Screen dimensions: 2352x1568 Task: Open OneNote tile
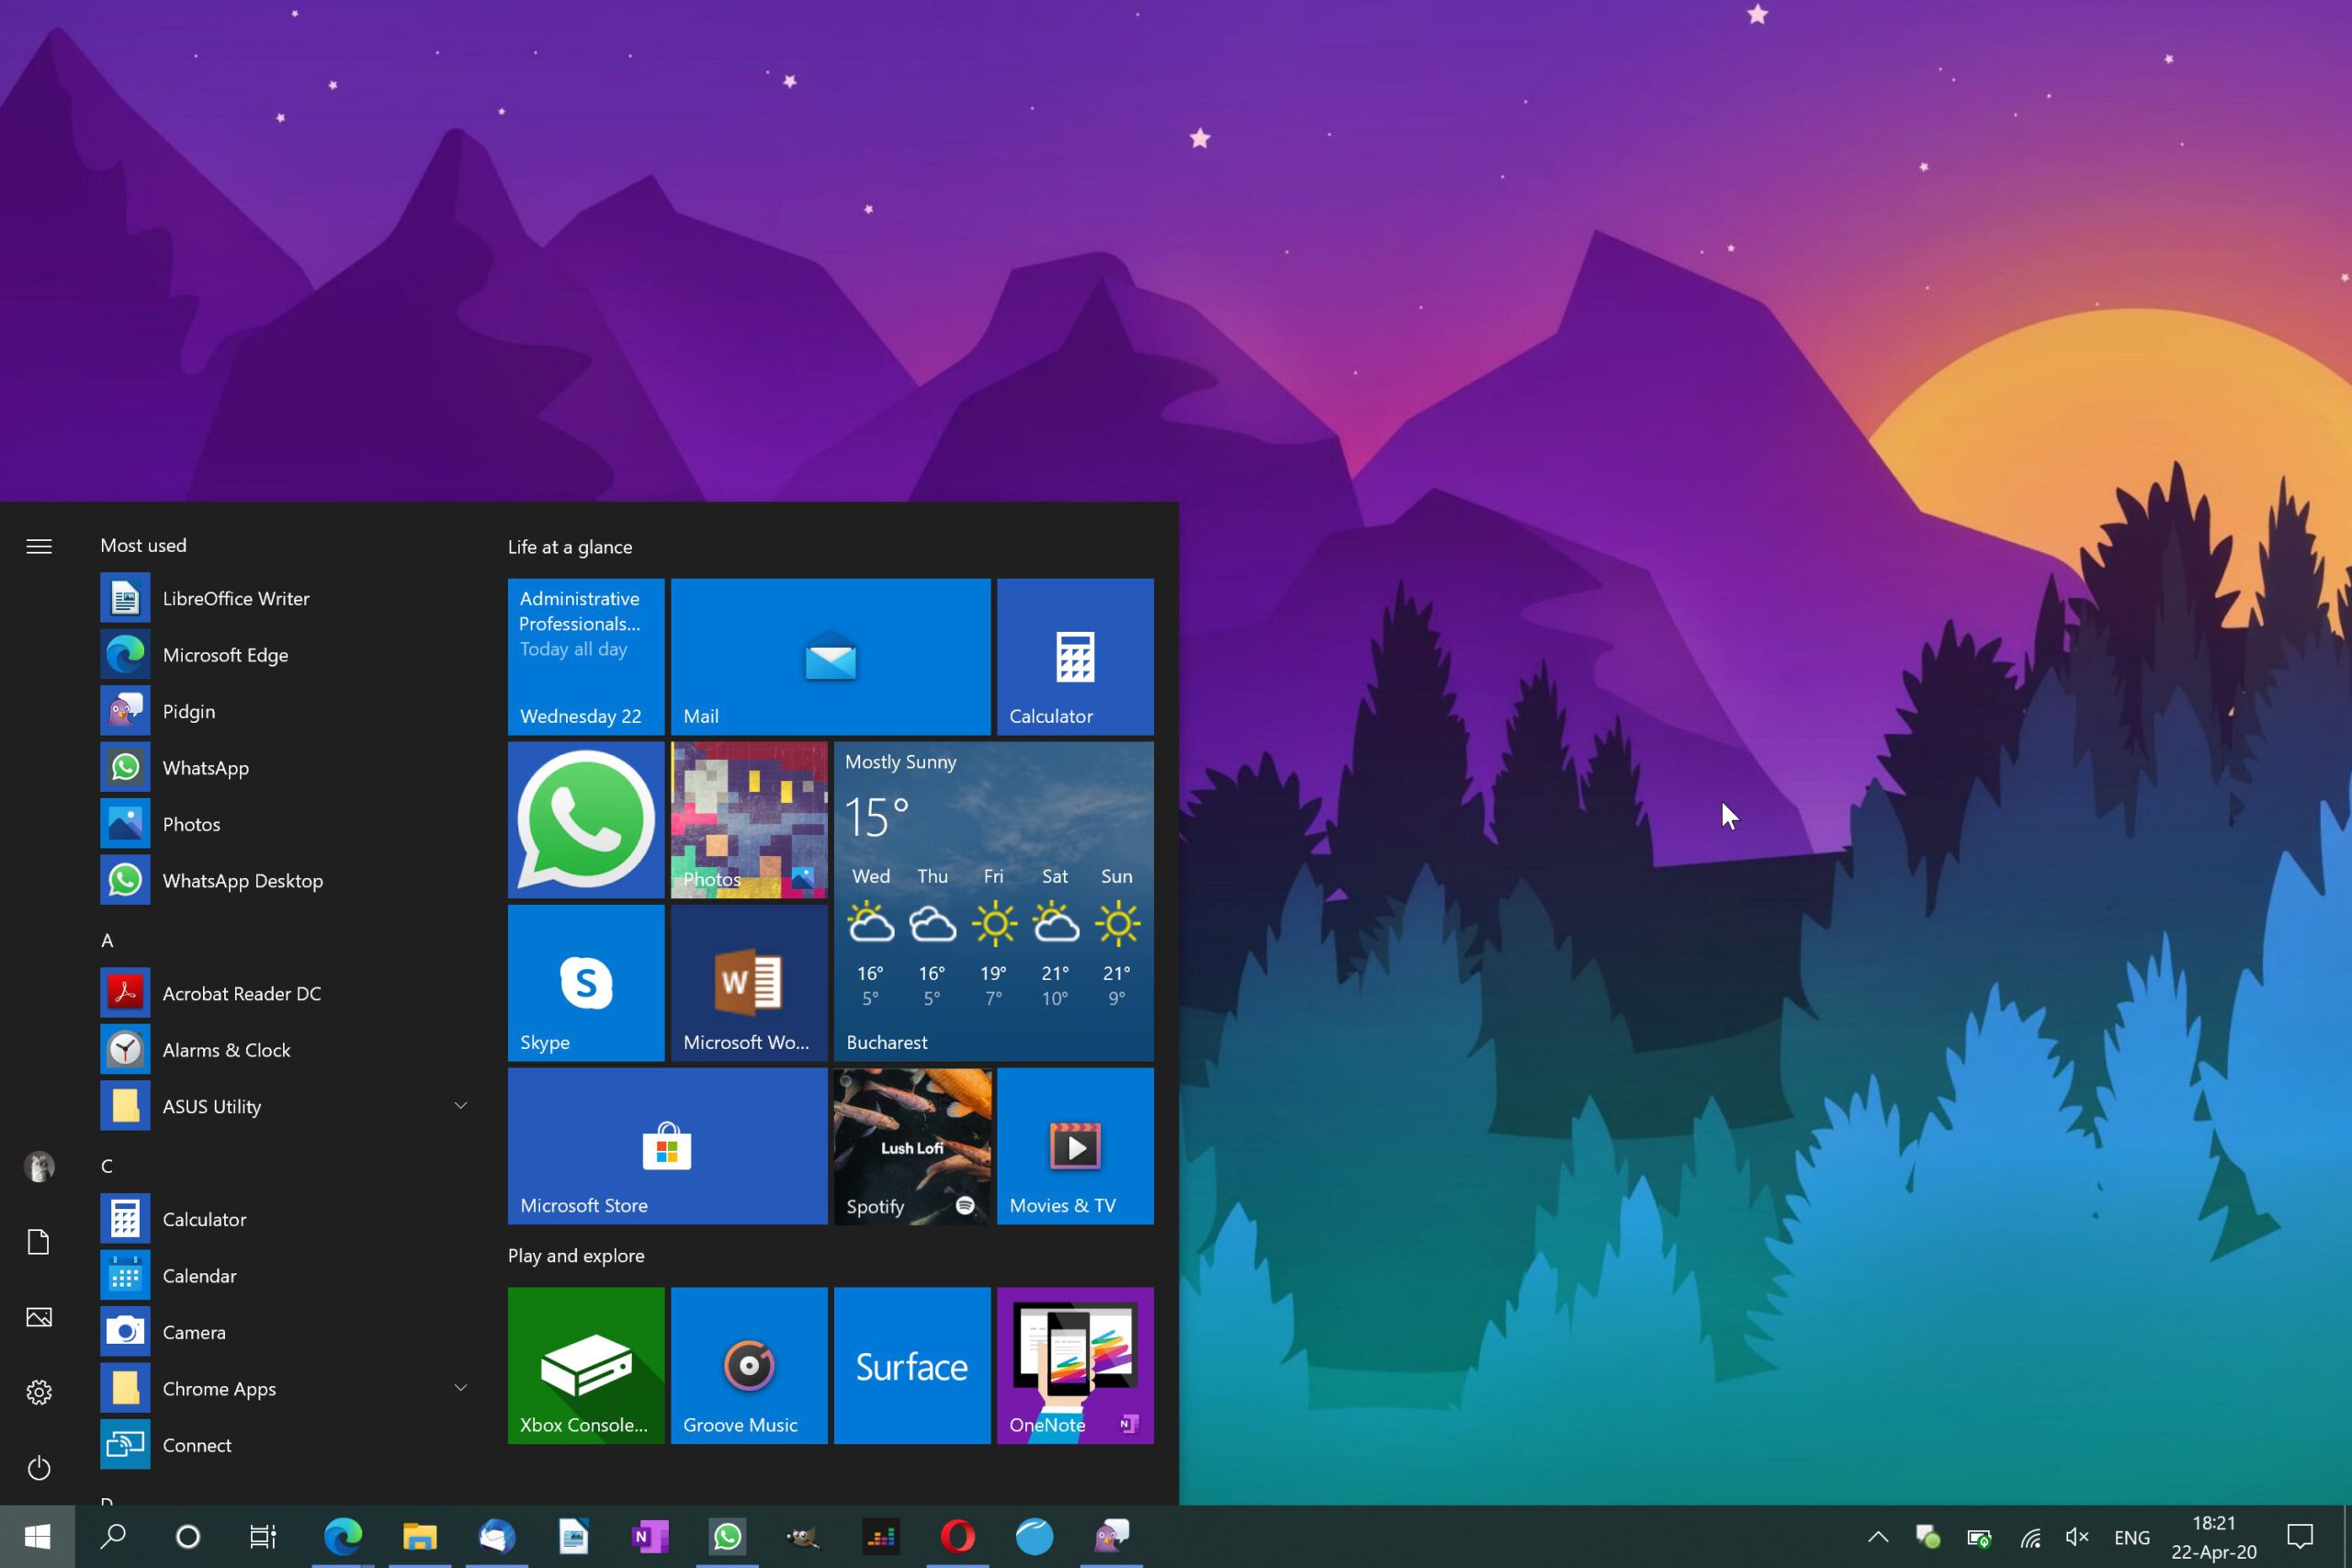[x=1075, y=1365]
